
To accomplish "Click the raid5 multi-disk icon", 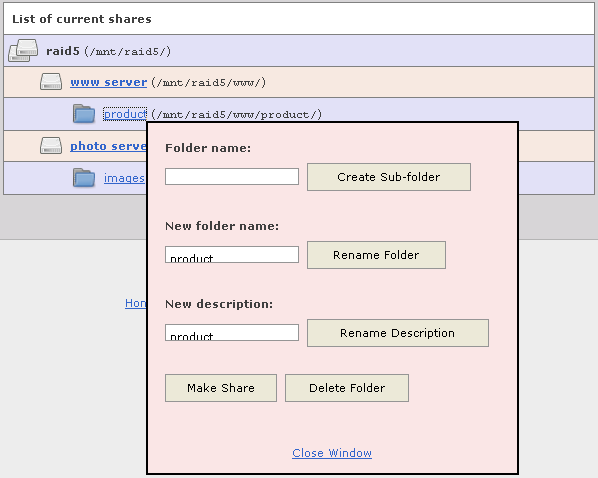I will (x=23, y=50).
